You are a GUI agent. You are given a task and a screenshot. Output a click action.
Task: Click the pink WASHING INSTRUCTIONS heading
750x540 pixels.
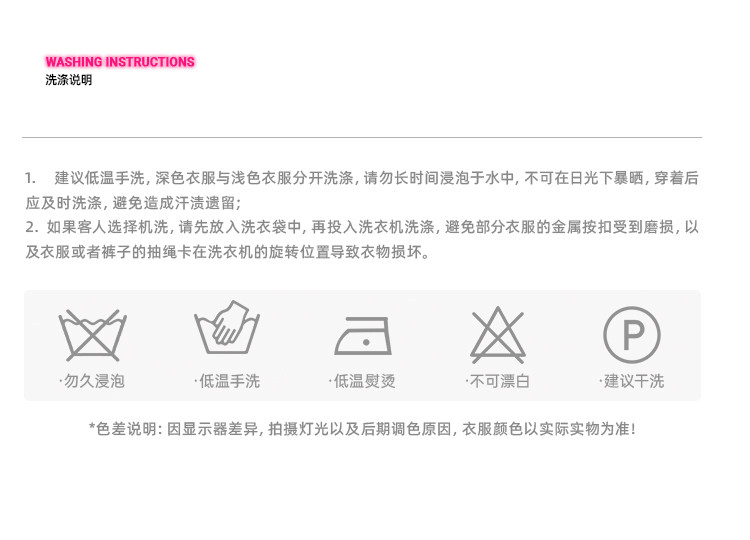(120, 62)
